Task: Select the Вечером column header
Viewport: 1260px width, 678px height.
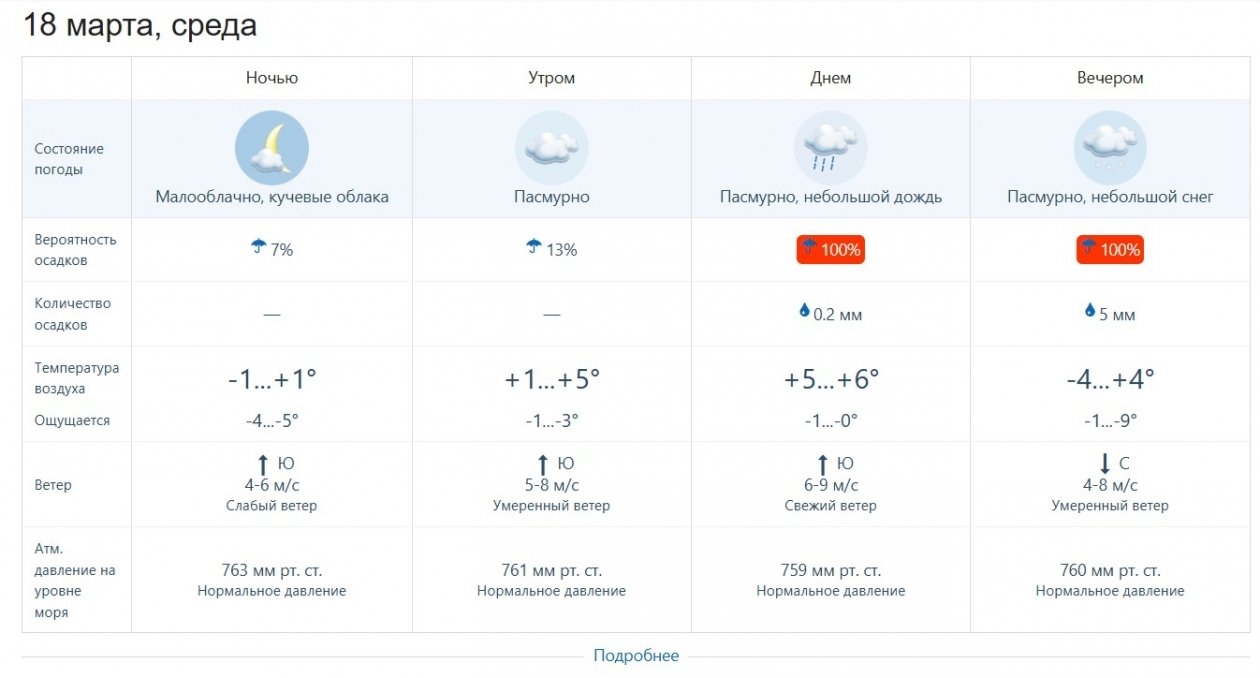Action: click(1110, 78)
